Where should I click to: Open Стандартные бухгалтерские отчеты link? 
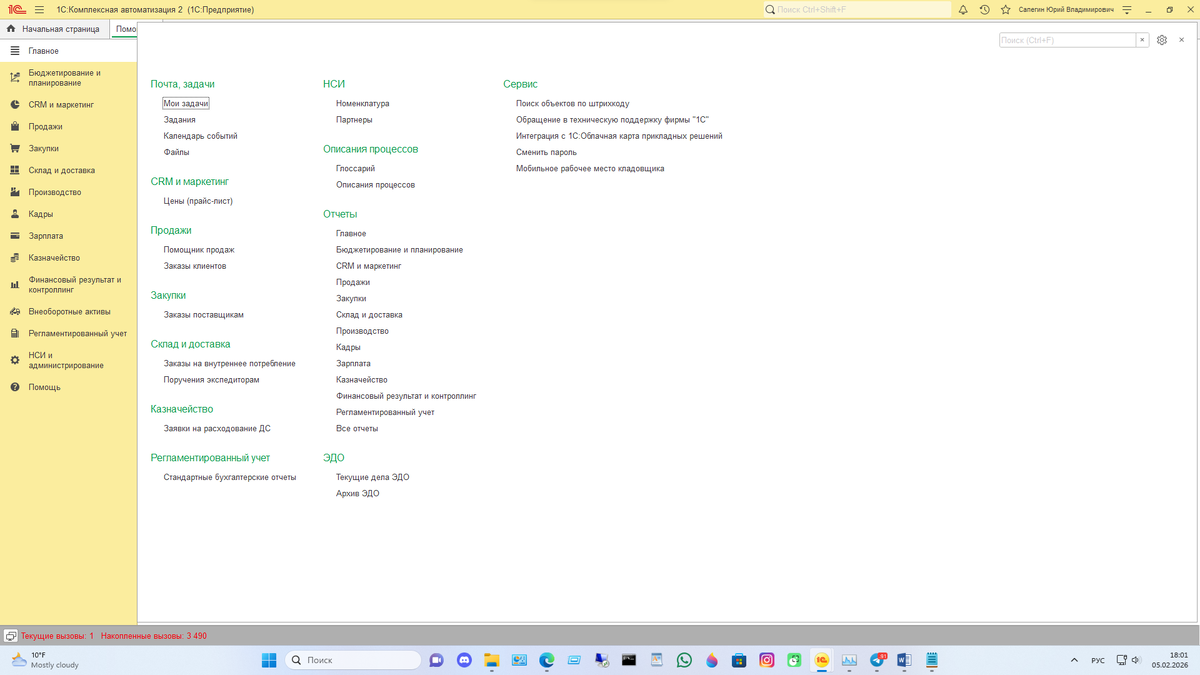click(x=230, y=478)
